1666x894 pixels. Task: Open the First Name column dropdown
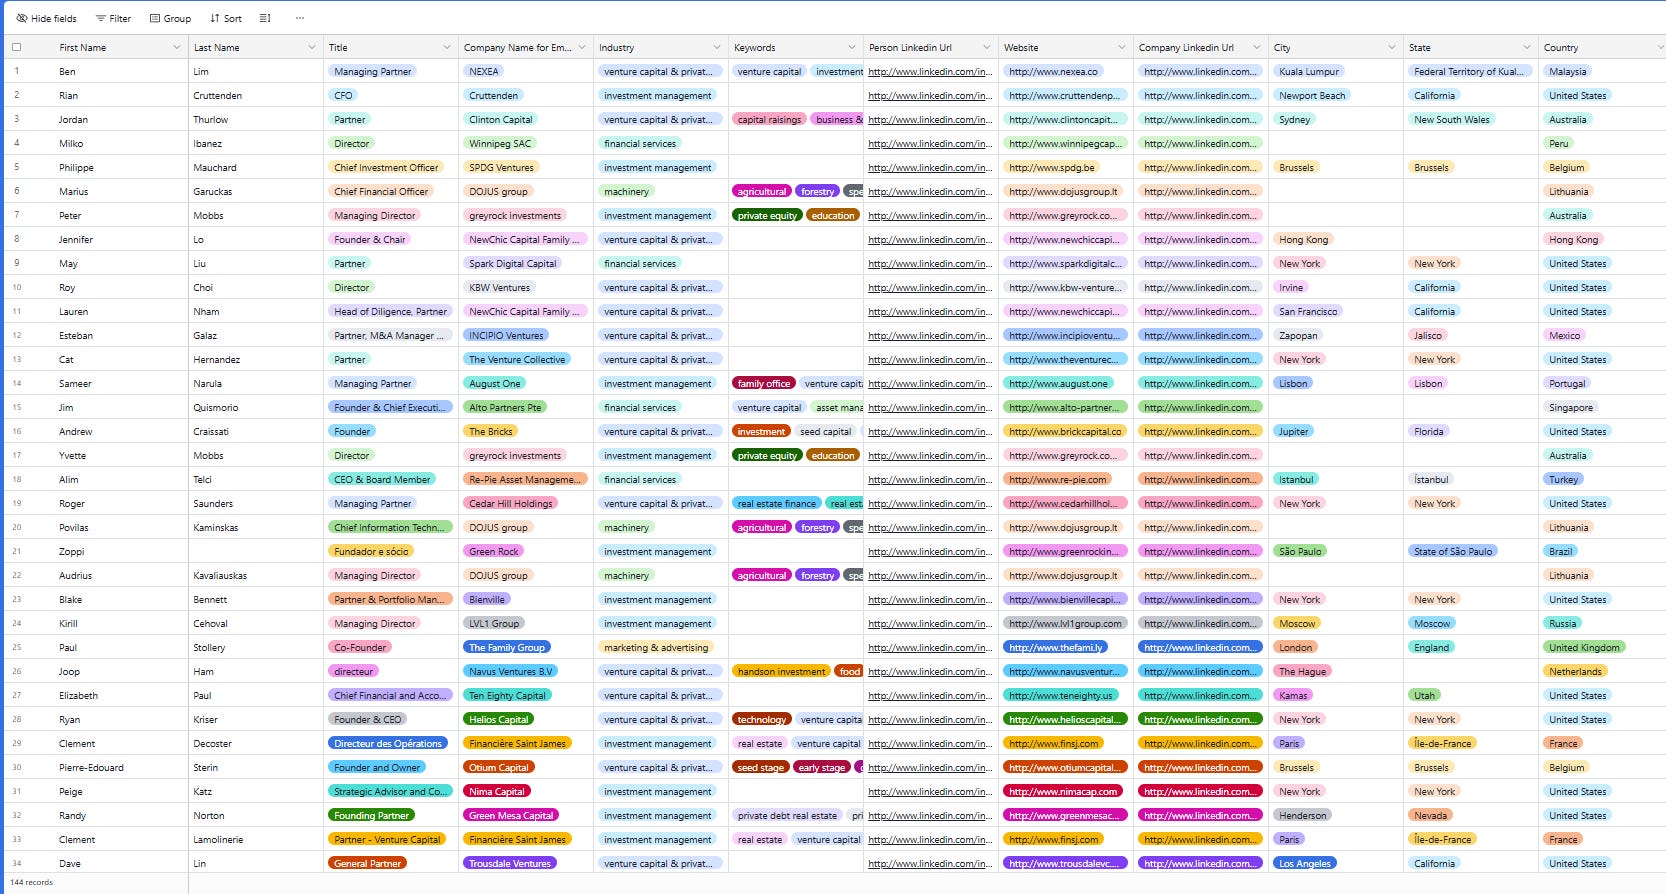(177, 47)
